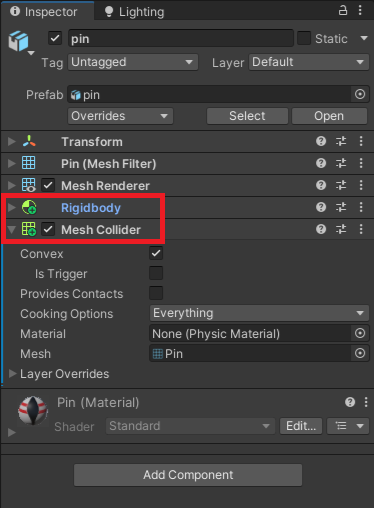Screen dimensions: 374x508
Task: Open Material field object picker
Action: 360,333
